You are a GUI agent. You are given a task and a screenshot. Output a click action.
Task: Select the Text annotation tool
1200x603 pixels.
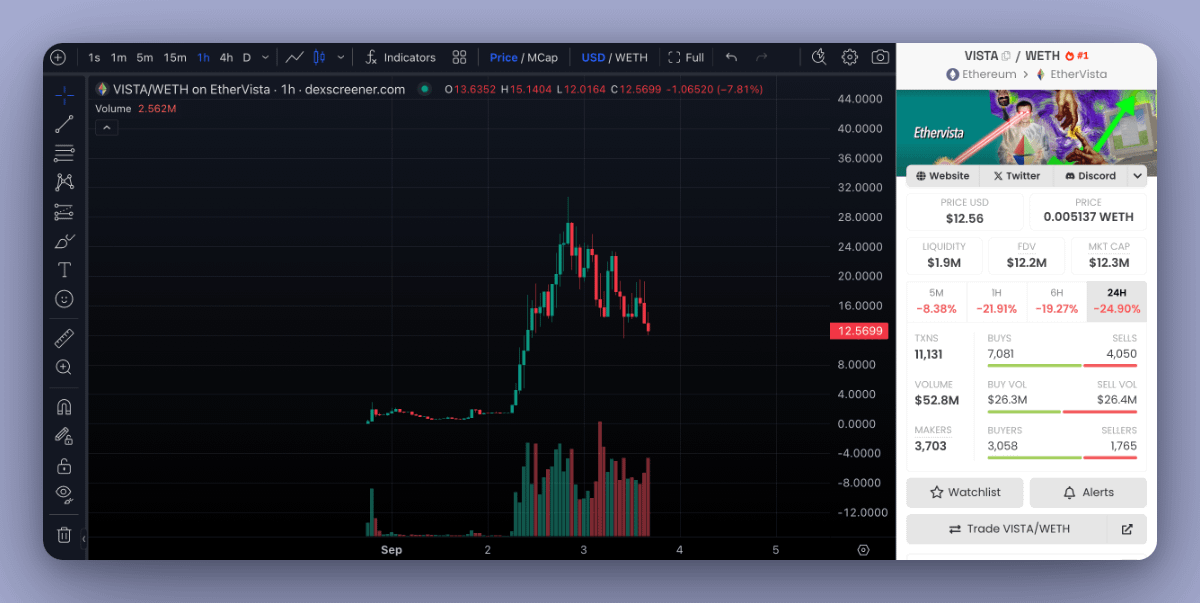[x=64, y=270]
